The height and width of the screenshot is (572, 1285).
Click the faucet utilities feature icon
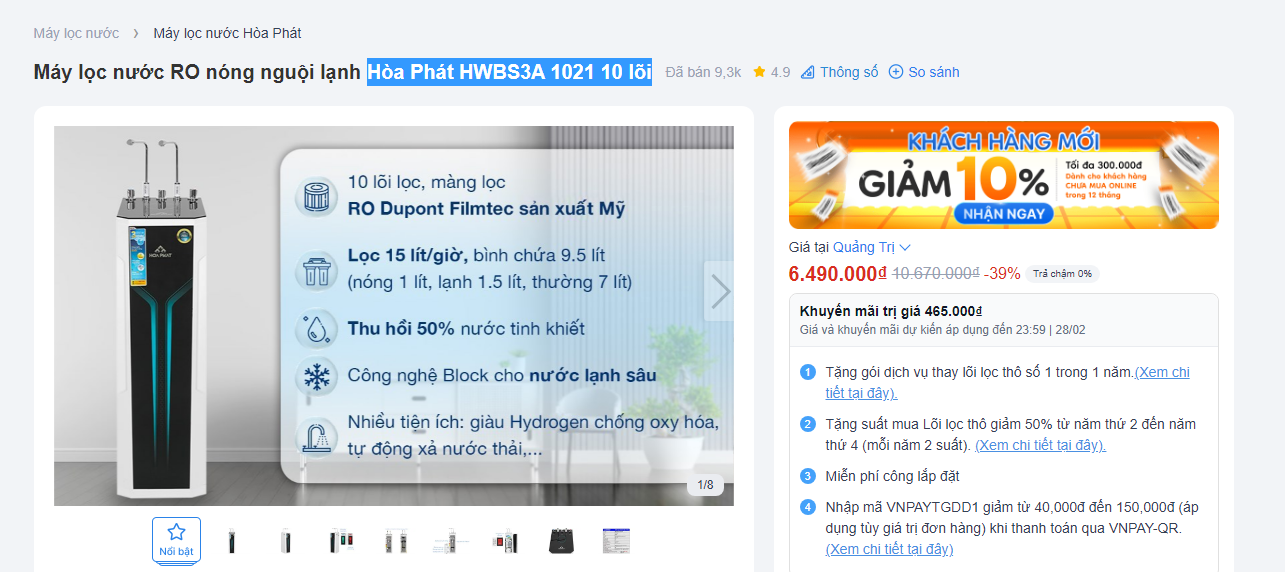pyautogui.click(x=316, y=437)
